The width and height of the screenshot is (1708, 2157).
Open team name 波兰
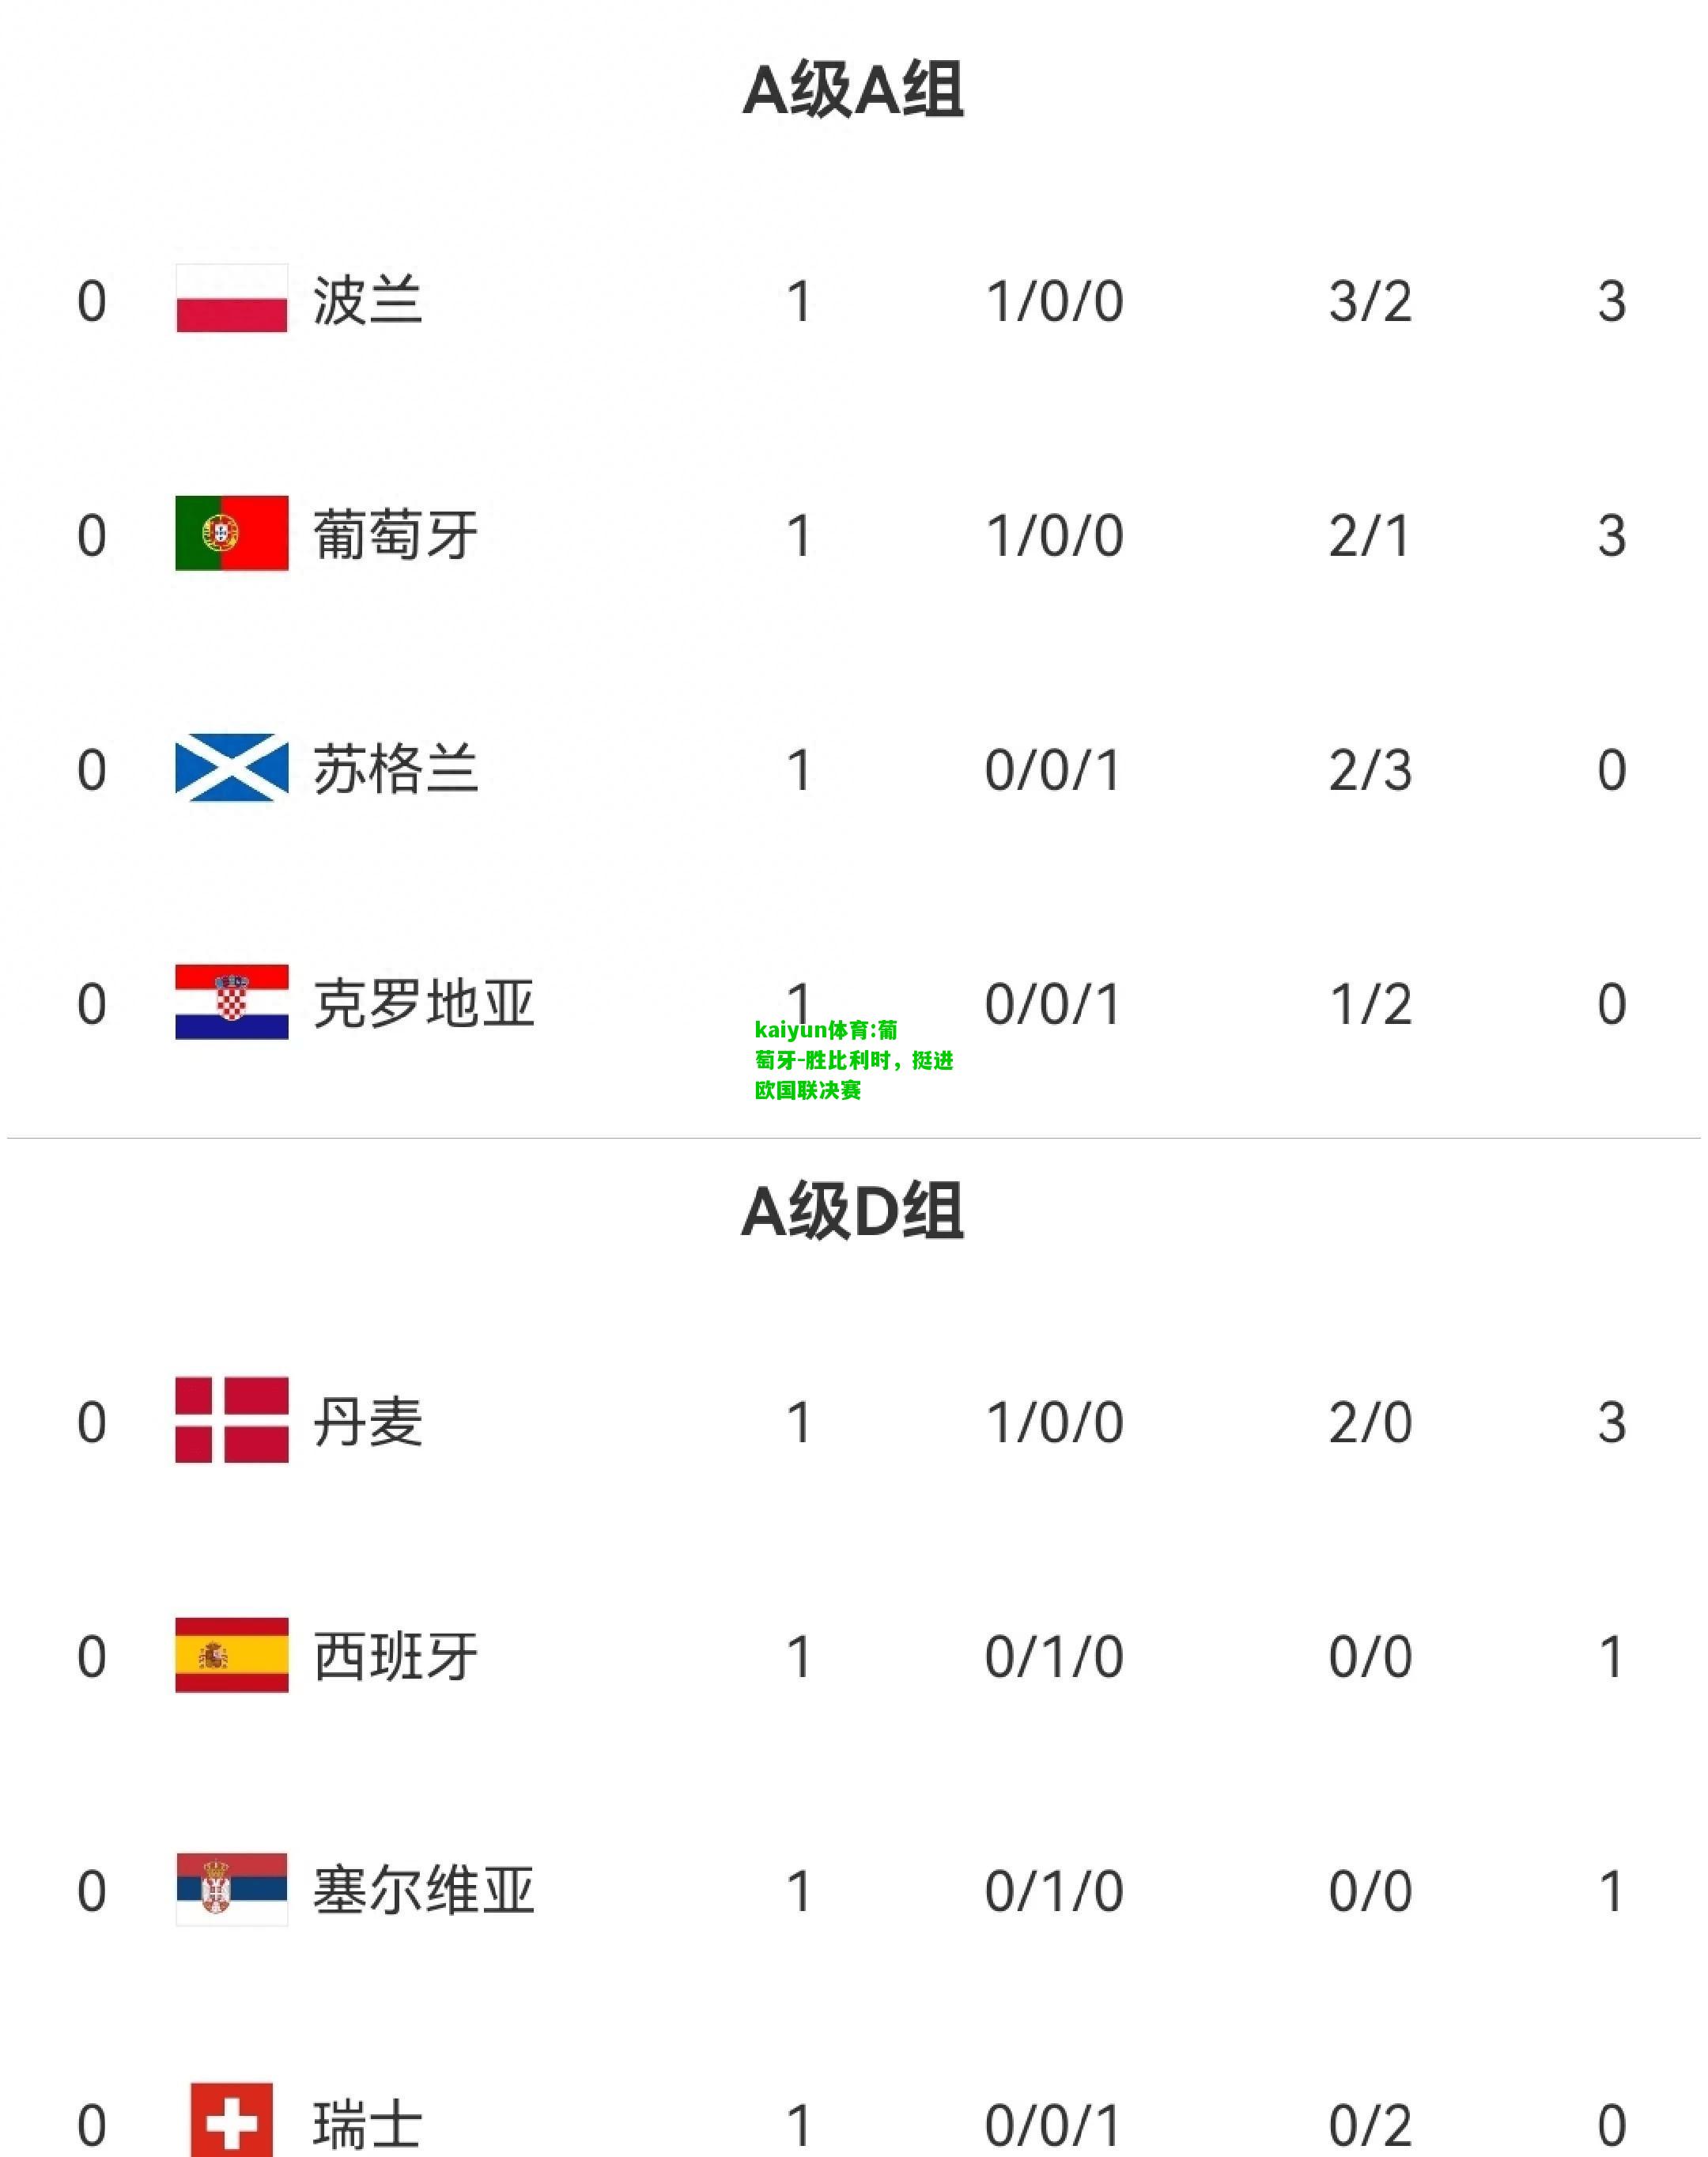[368, 300]
